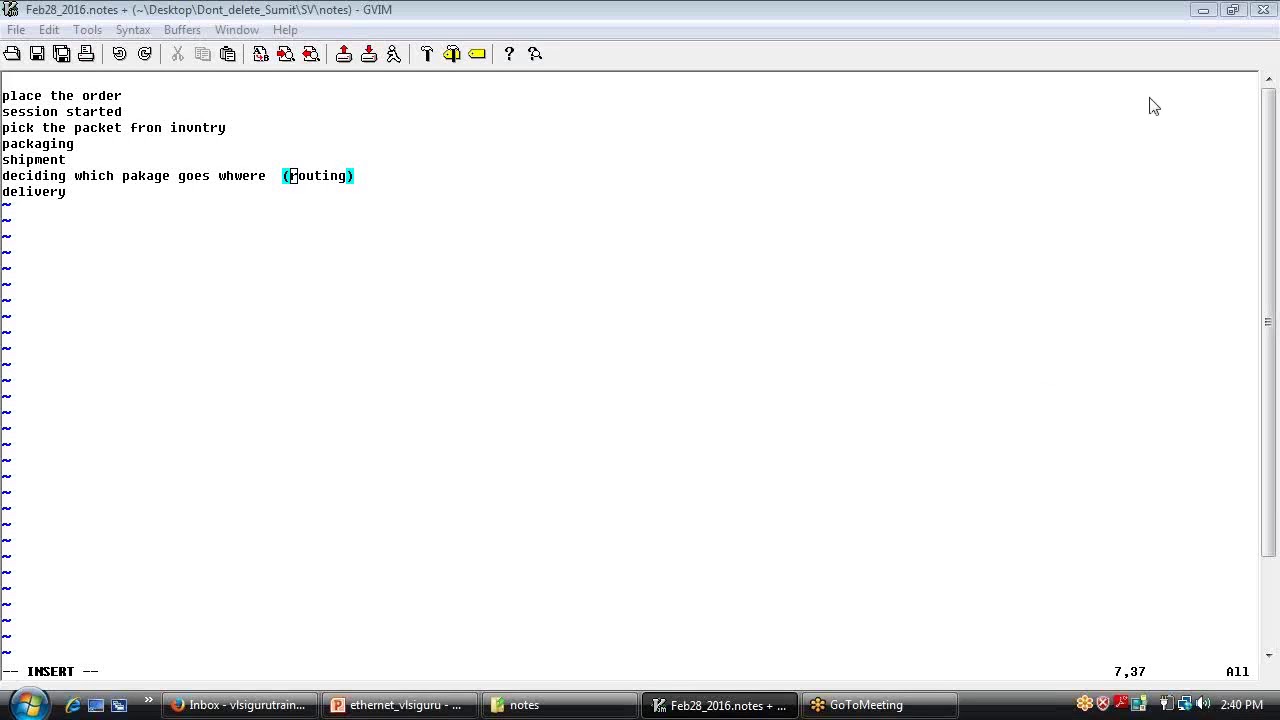Click the 'All' indicator in status line
Image resolution: width=1280 pixels, height=720 pixels.
(1237, 672)
